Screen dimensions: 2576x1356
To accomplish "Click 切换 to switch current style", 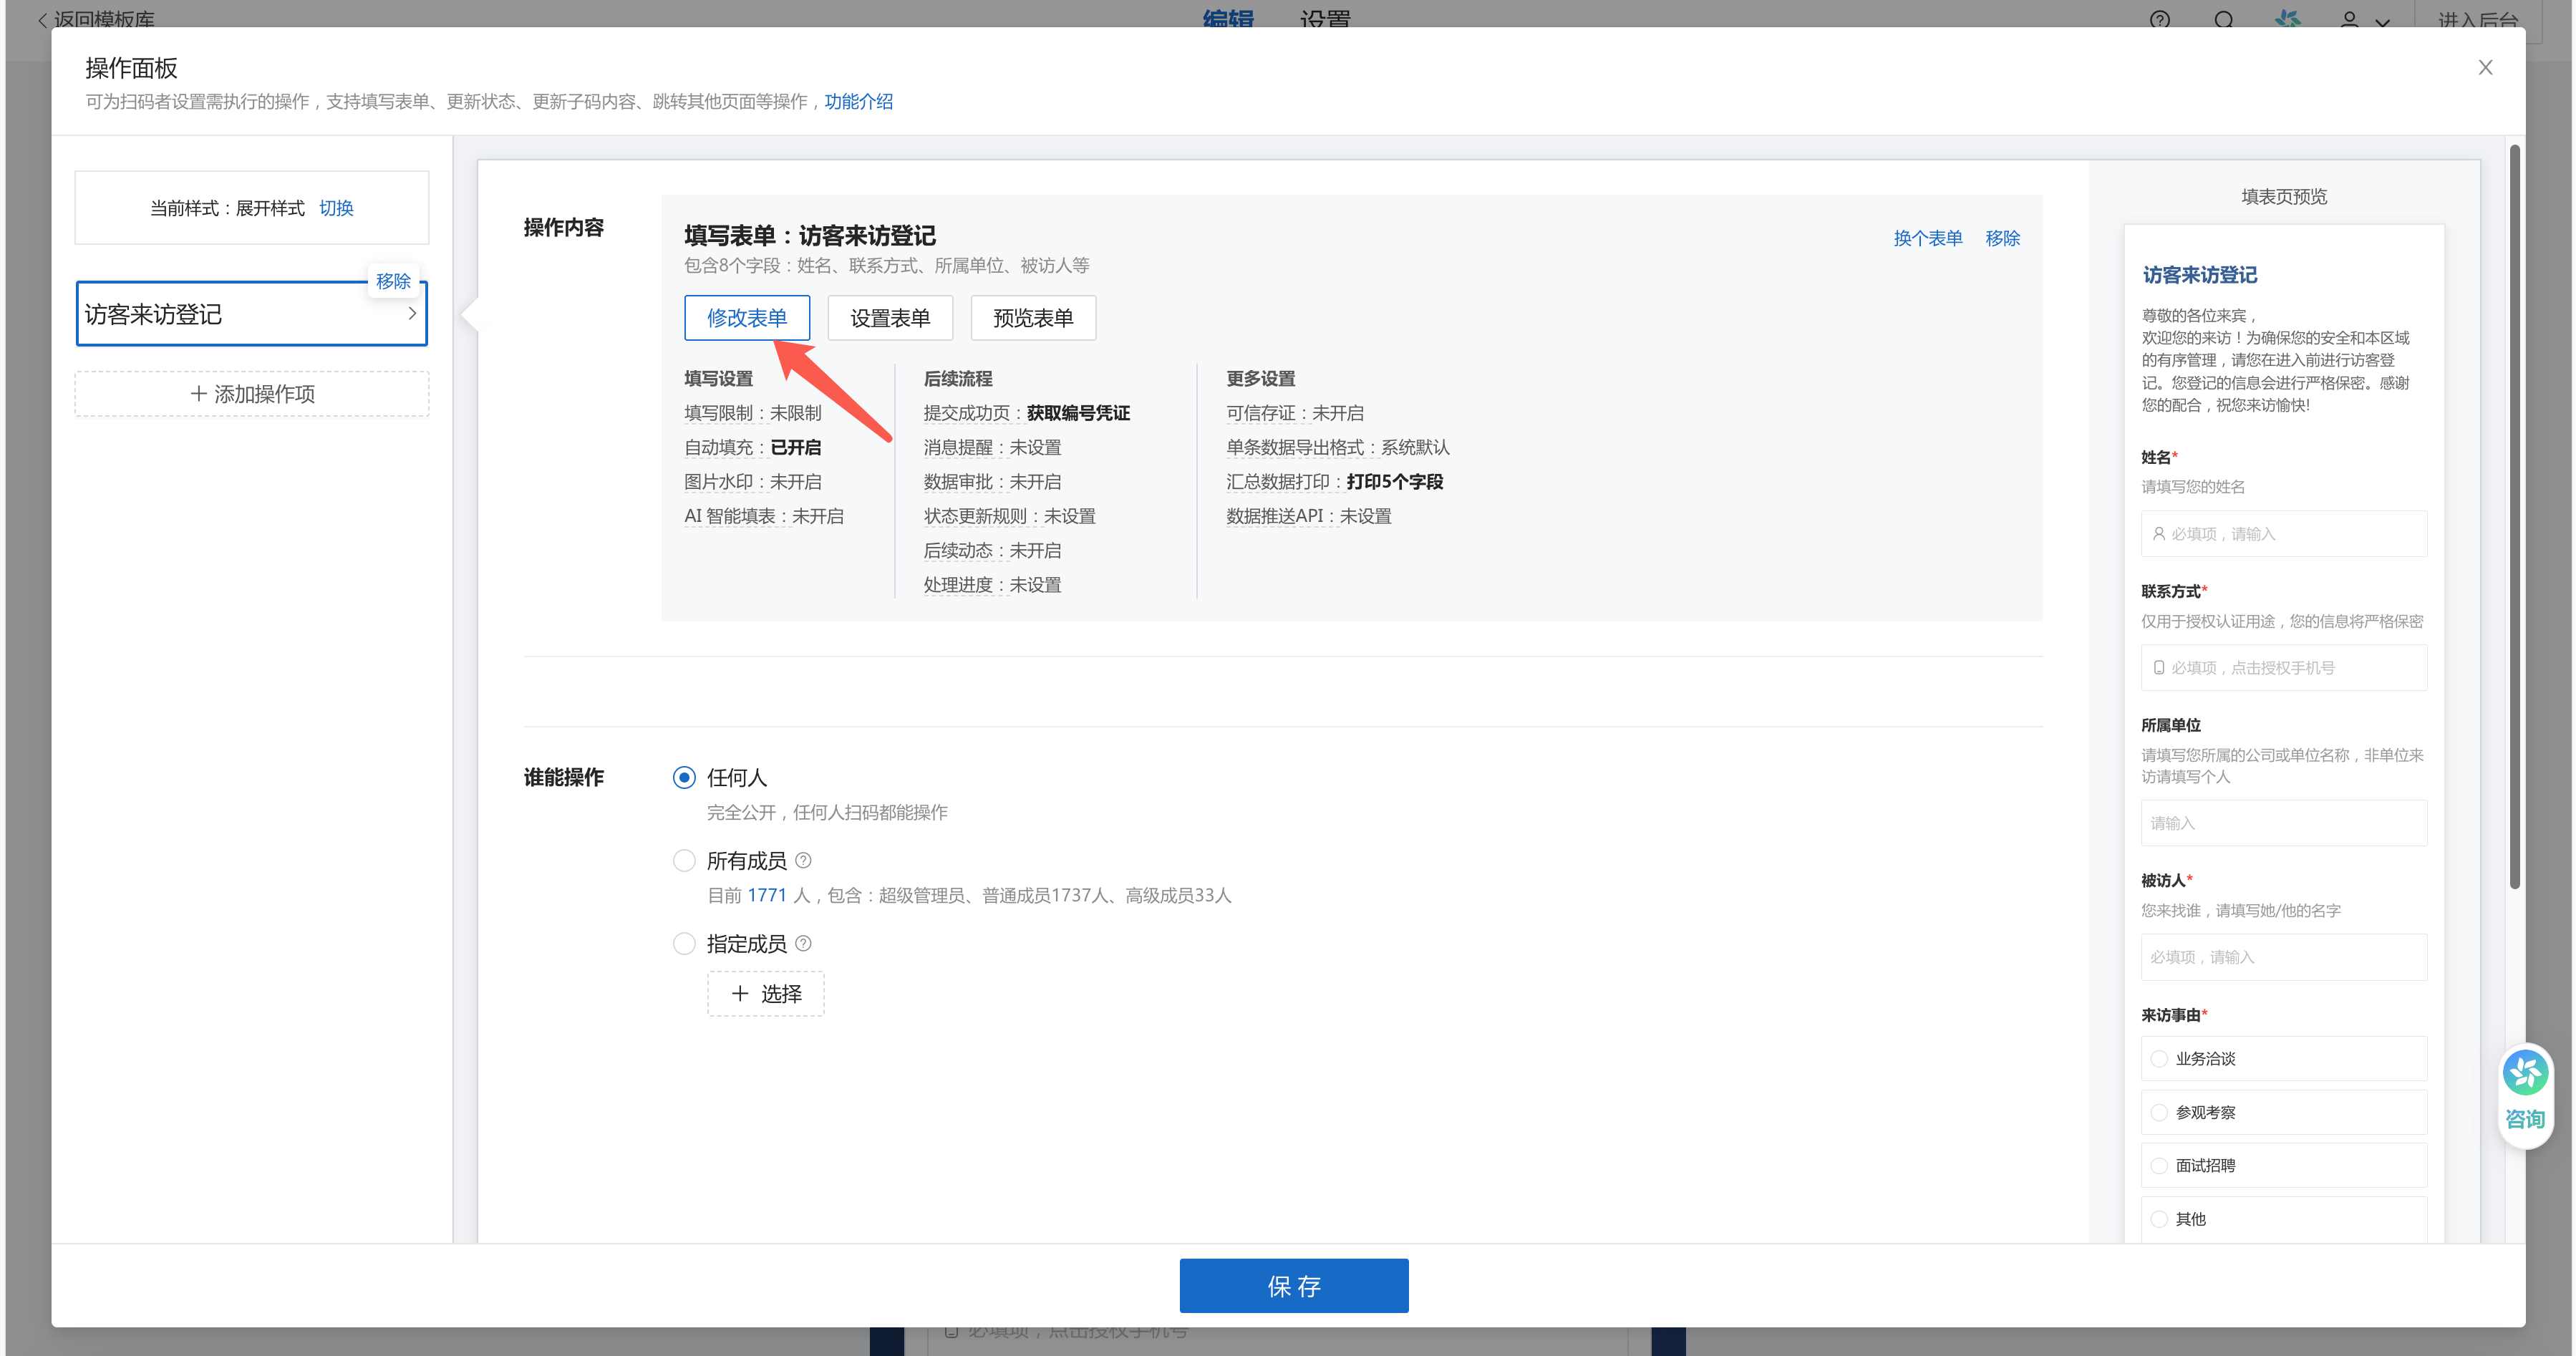I will point(336,208).
